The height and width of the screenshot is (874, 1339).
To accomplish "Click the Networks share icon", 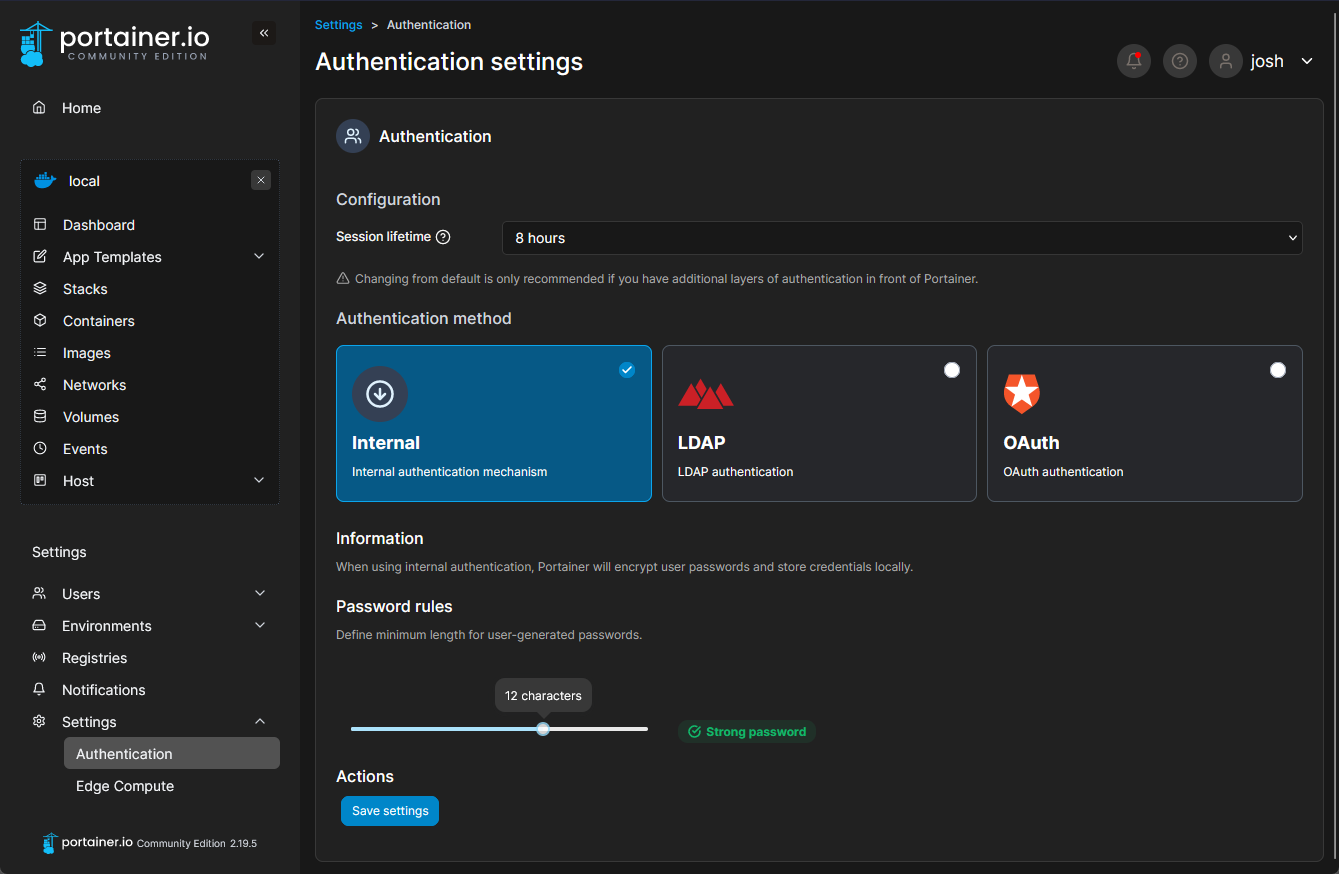I will pos(40,385).
